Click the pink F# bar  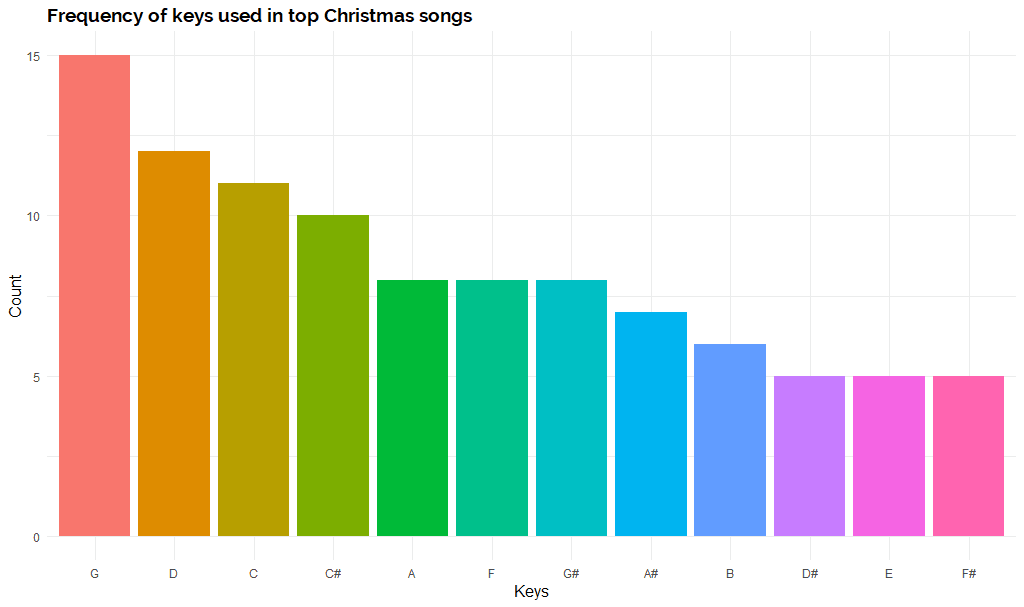968,456
